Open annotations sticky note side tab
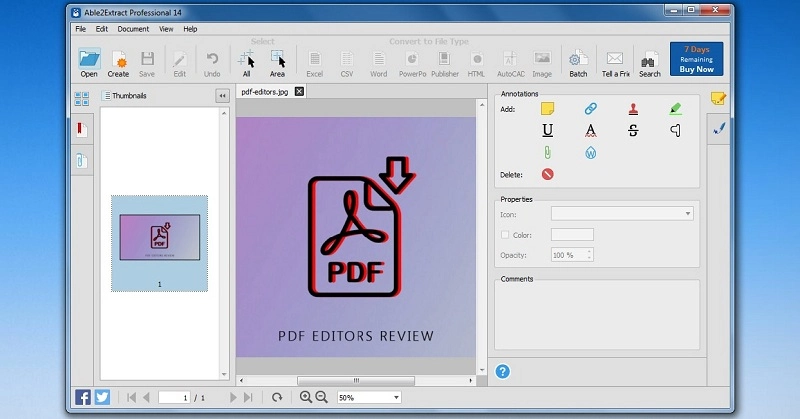Viewport: 800px width, 419px height. (718, 98)
